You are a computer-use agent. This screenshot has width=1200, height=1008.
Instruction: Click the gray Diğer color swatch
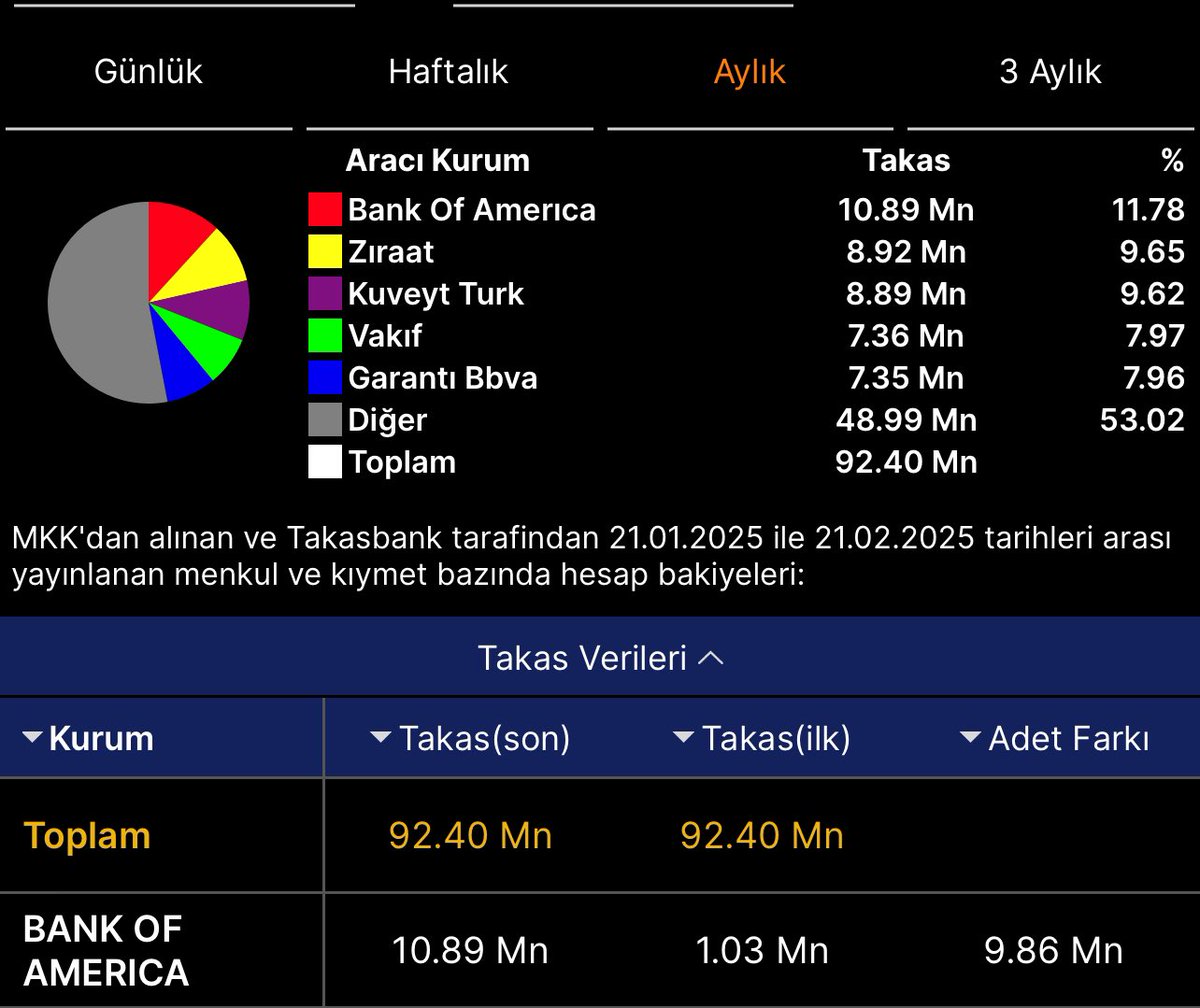[x=325, y=420]
